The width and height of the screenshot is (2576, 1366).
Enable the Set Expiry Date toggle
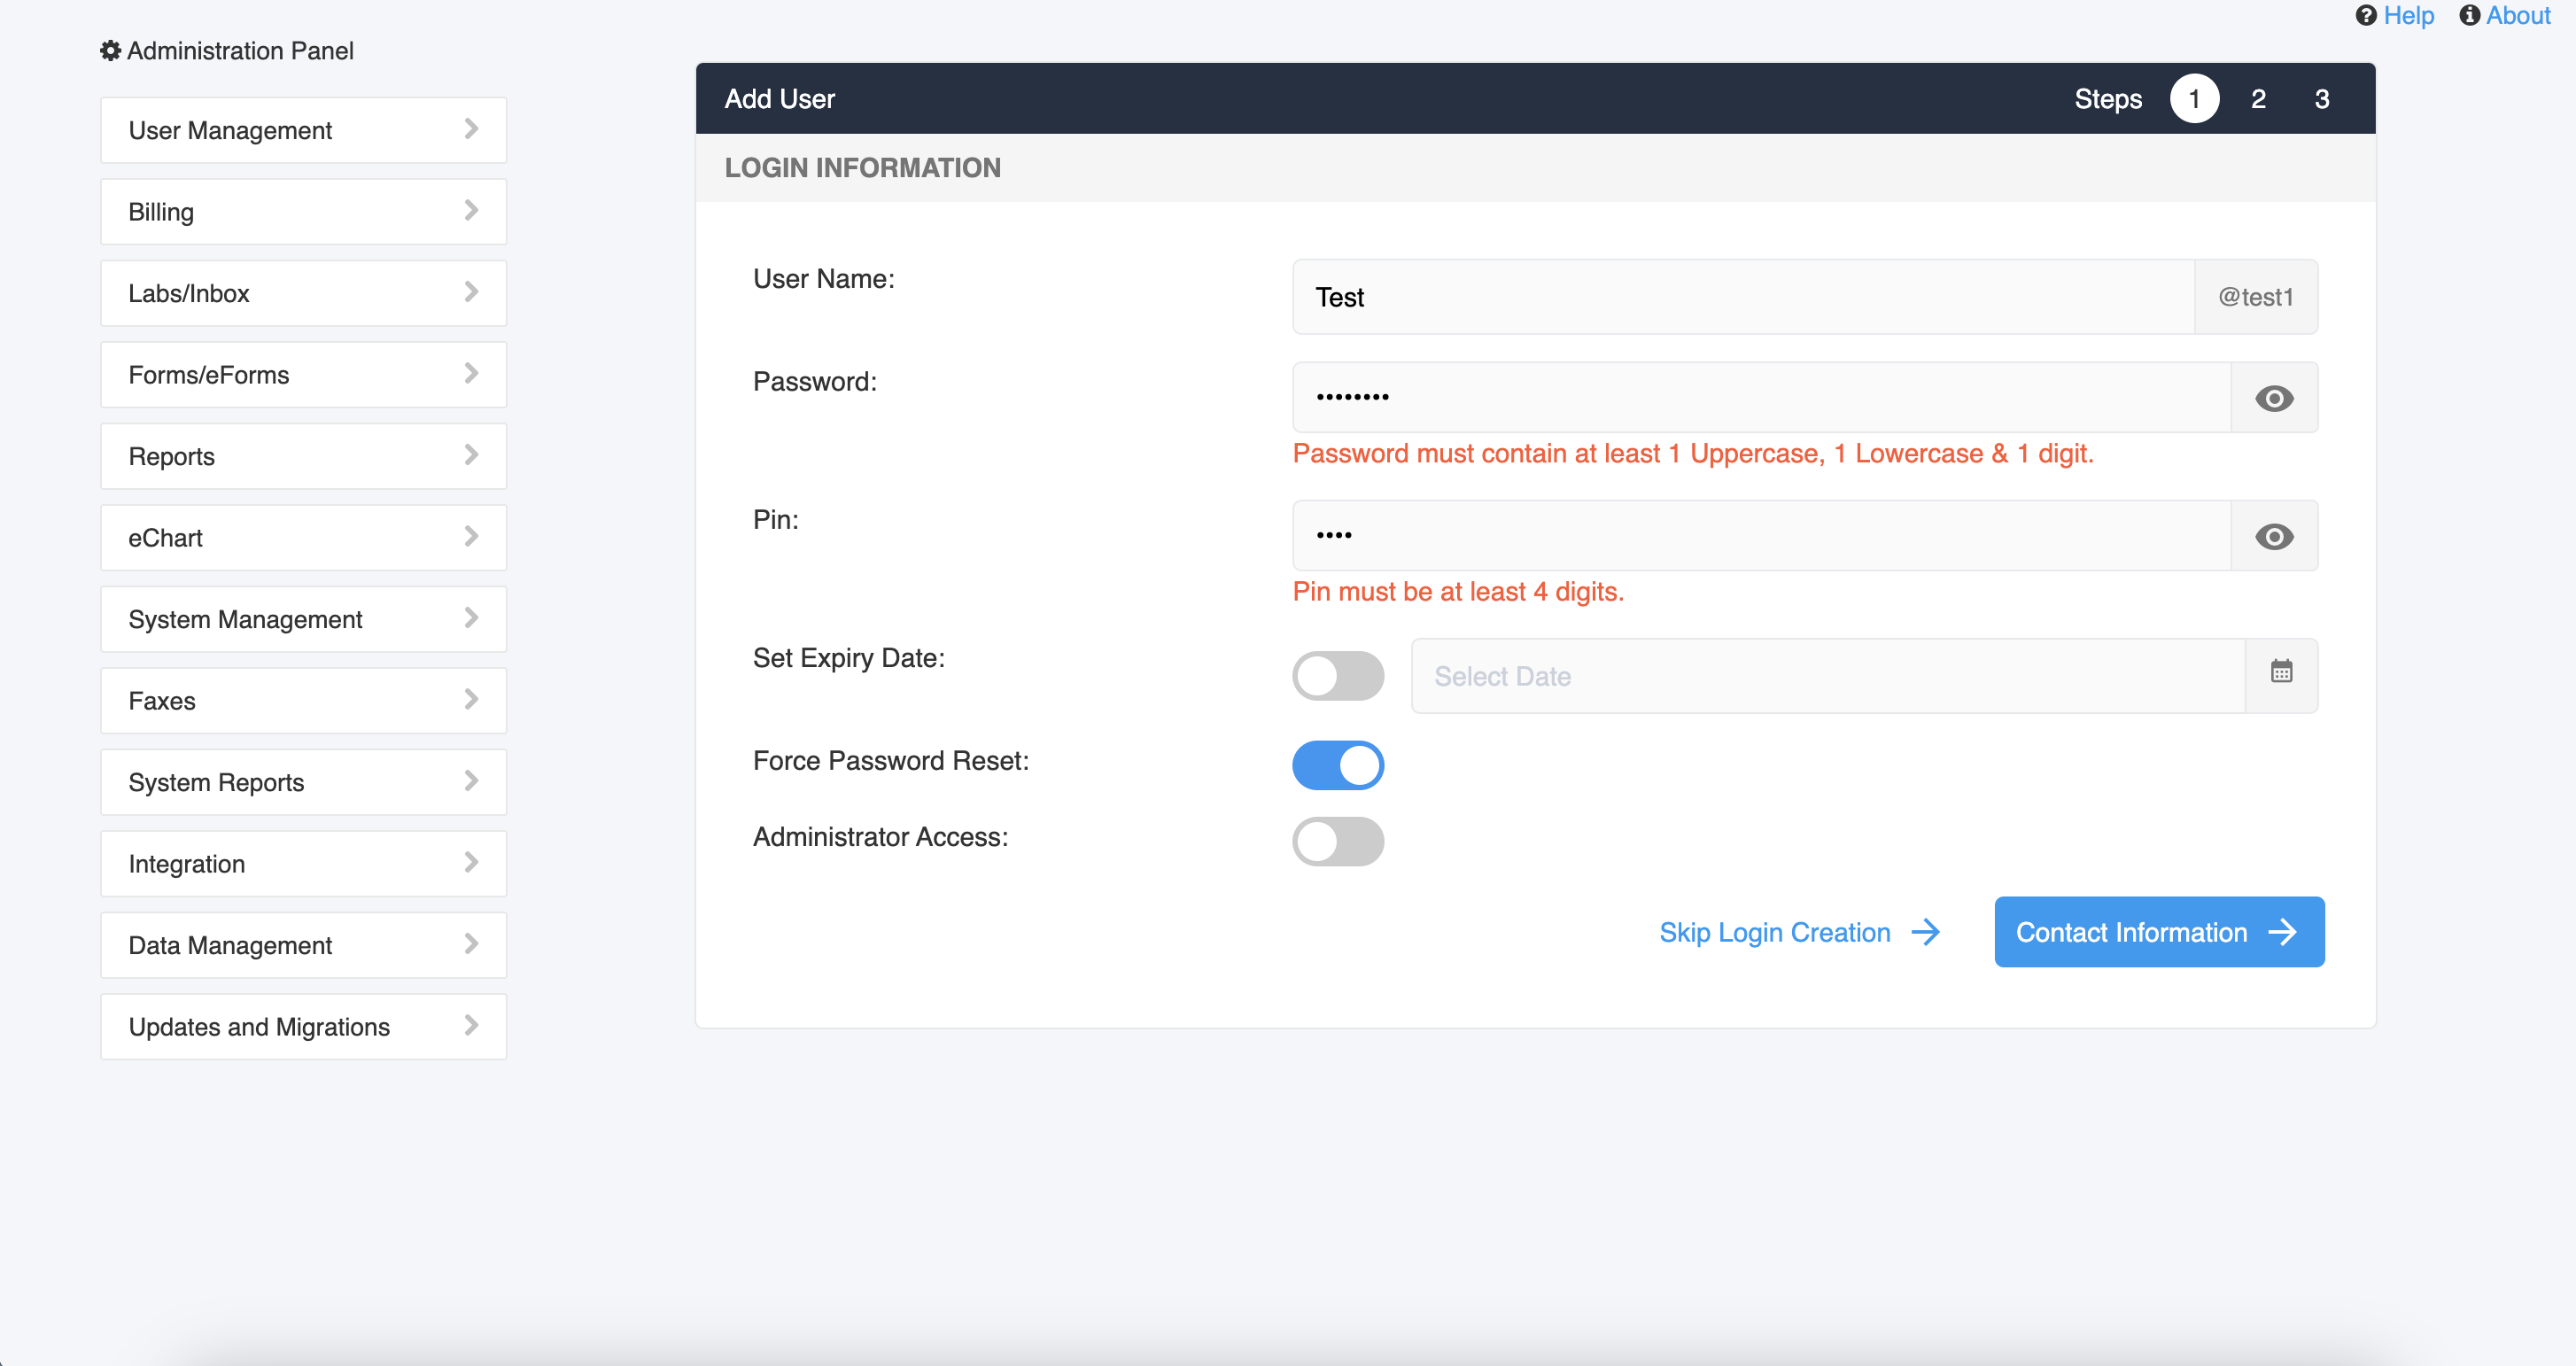tap(1338, 676)
